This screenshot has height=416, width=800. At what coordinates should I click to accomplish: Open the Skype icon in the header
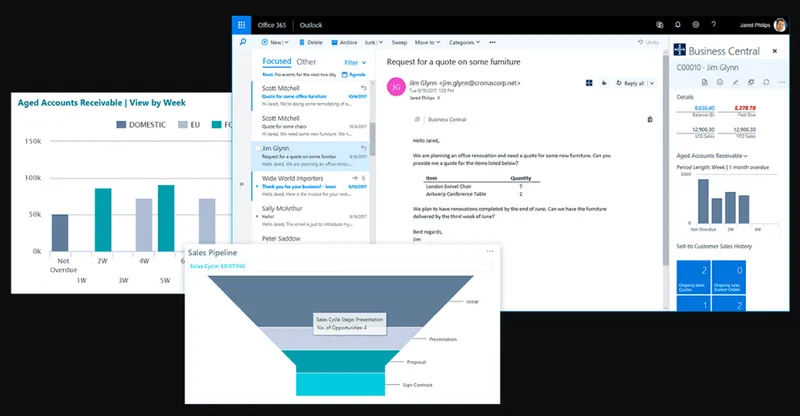[x=660, y=25]
